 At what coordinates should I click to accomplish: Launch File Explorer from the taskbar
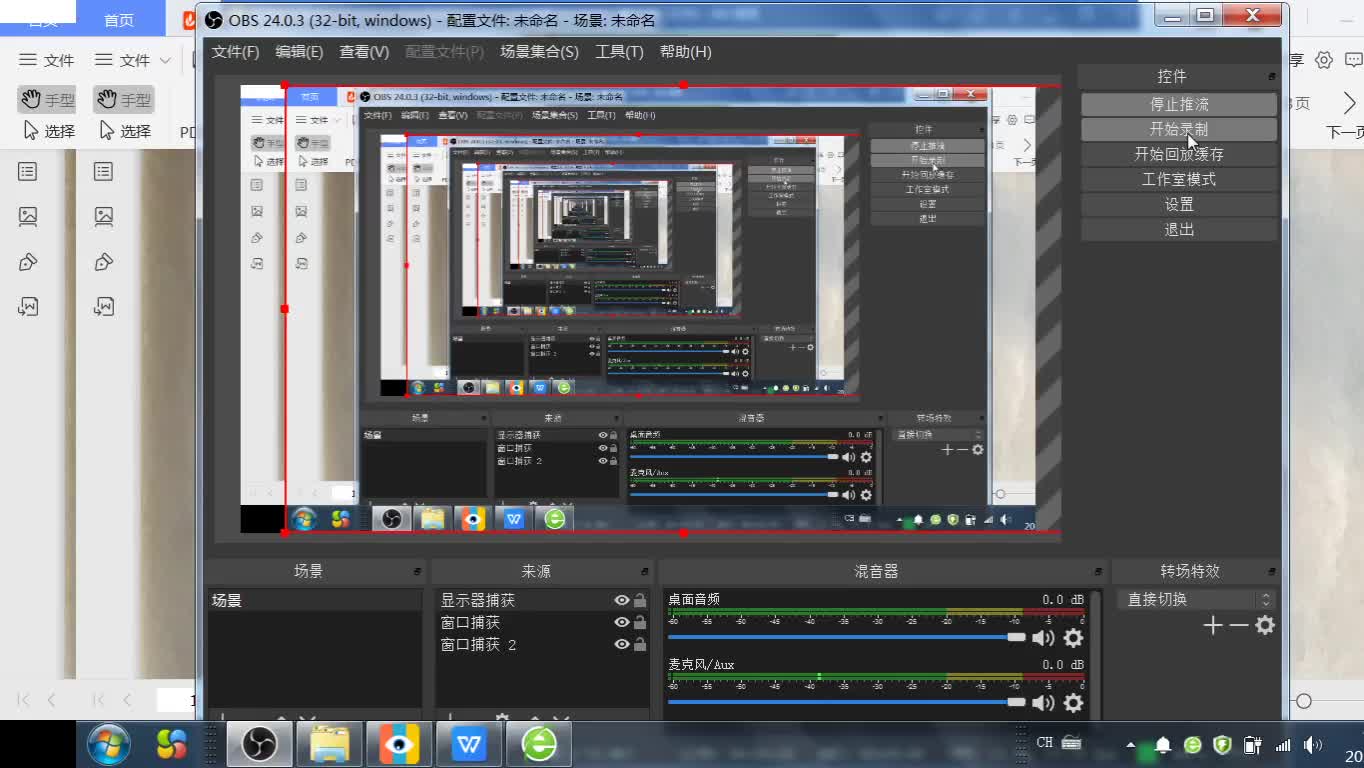[330, 745]
